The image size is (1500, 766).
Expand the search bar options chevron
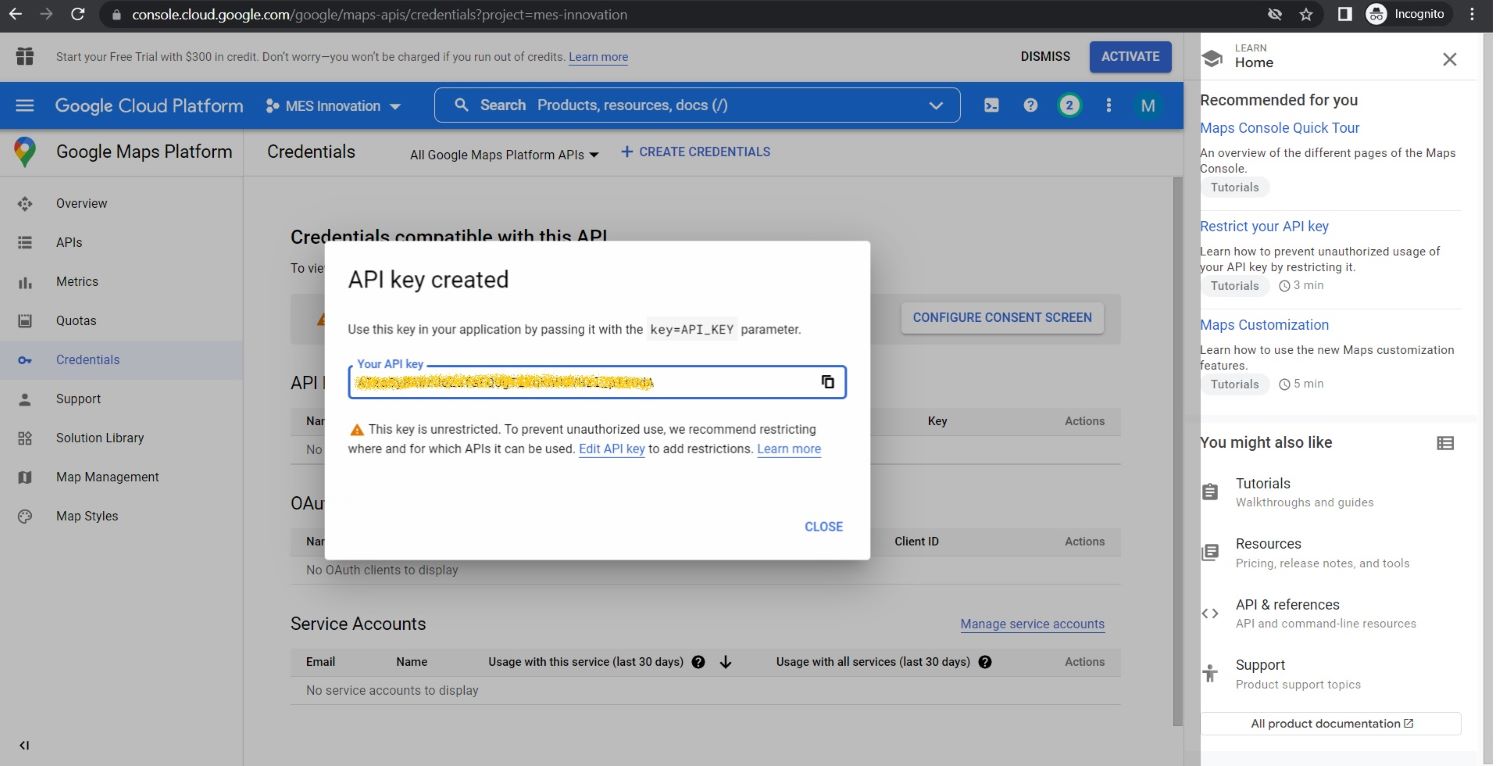tap(935, 104)
